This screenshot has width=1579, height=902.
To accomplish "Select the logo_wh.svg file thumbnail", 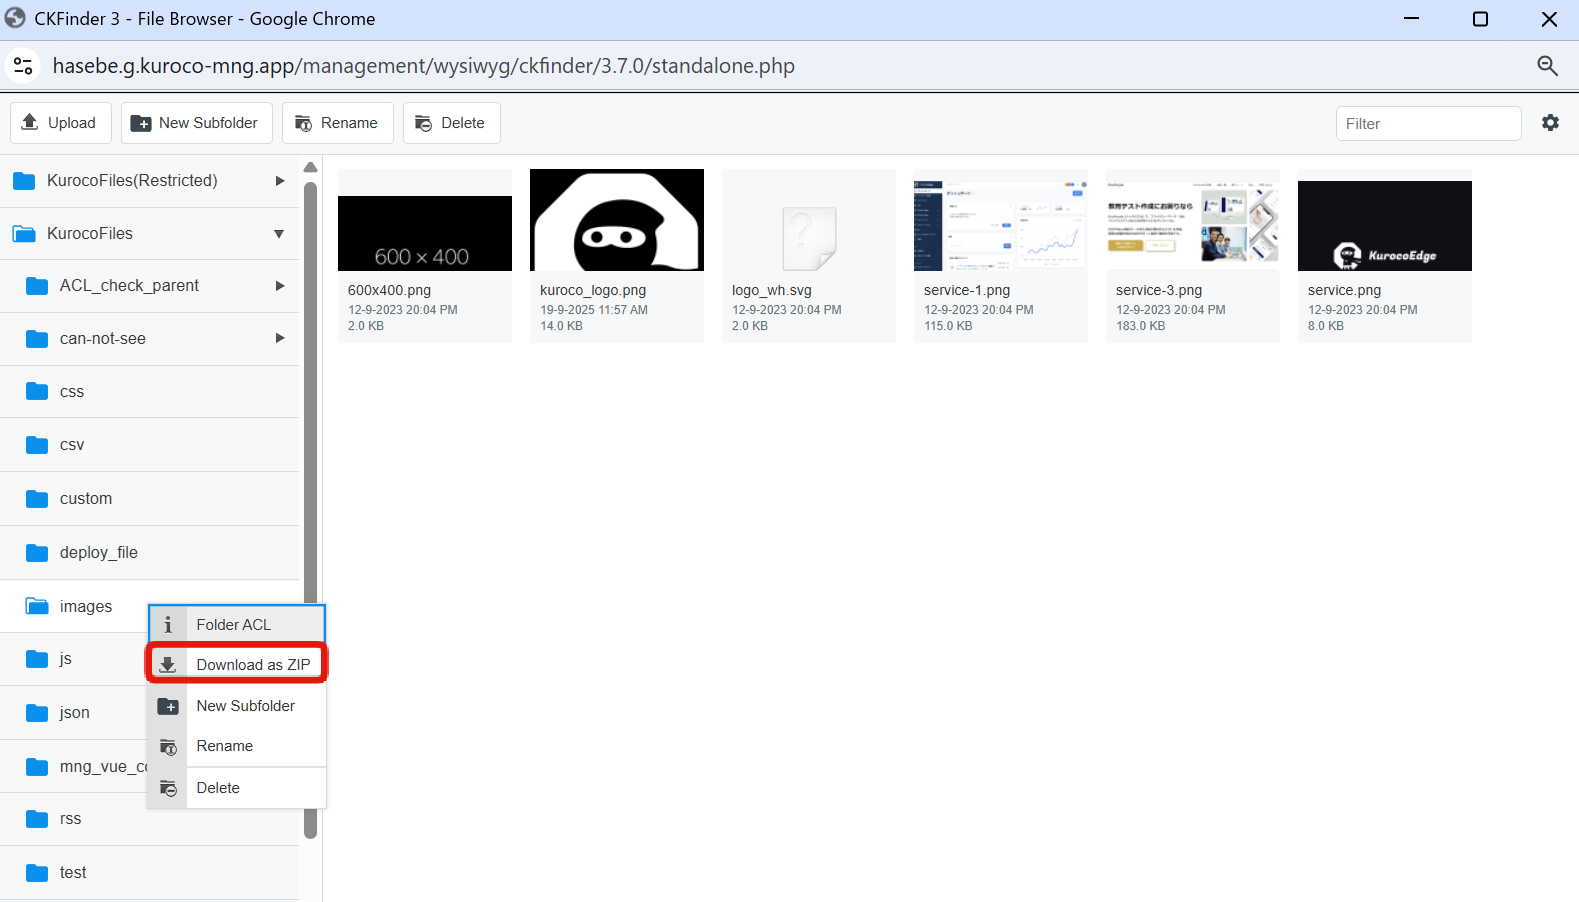I will pos(809,238).
